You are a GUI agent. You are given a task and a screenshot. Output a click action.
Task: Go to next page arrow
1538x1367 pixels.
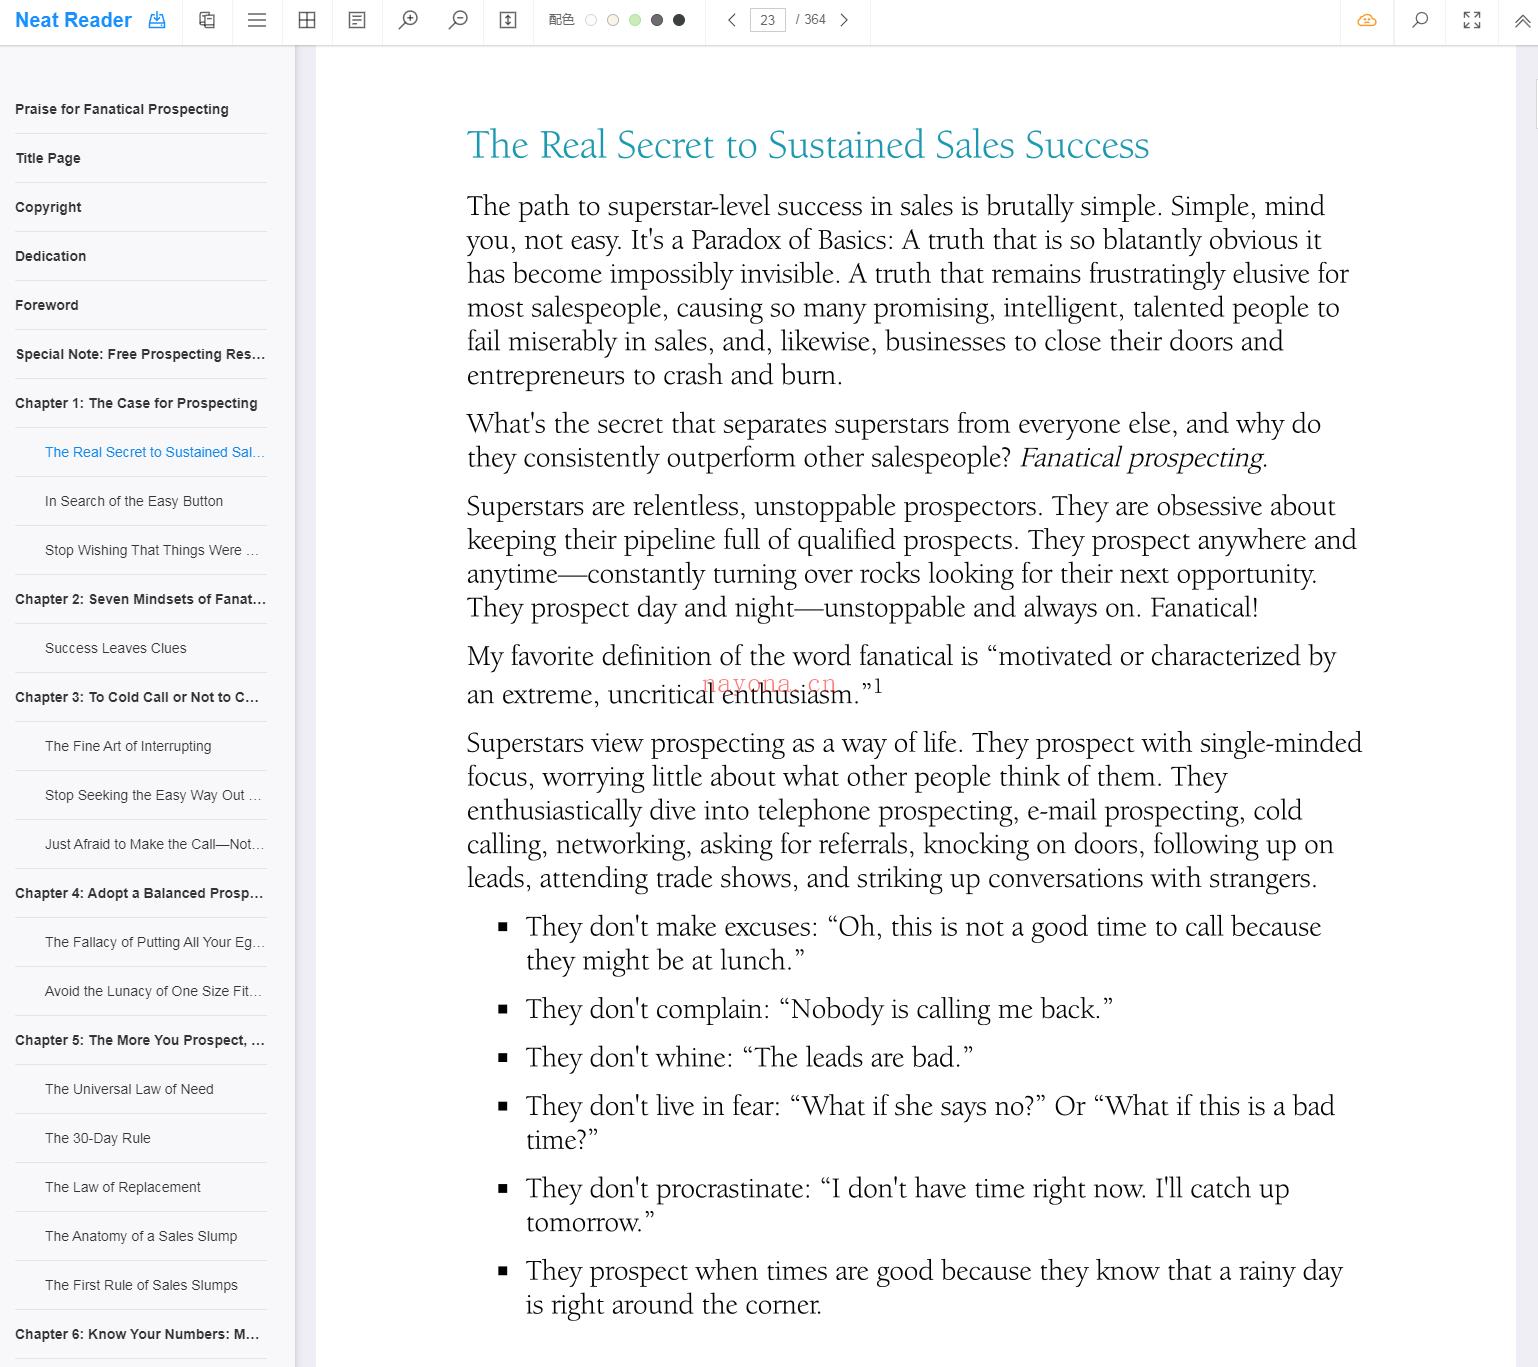pyautogui.click(x=844, y=20)
